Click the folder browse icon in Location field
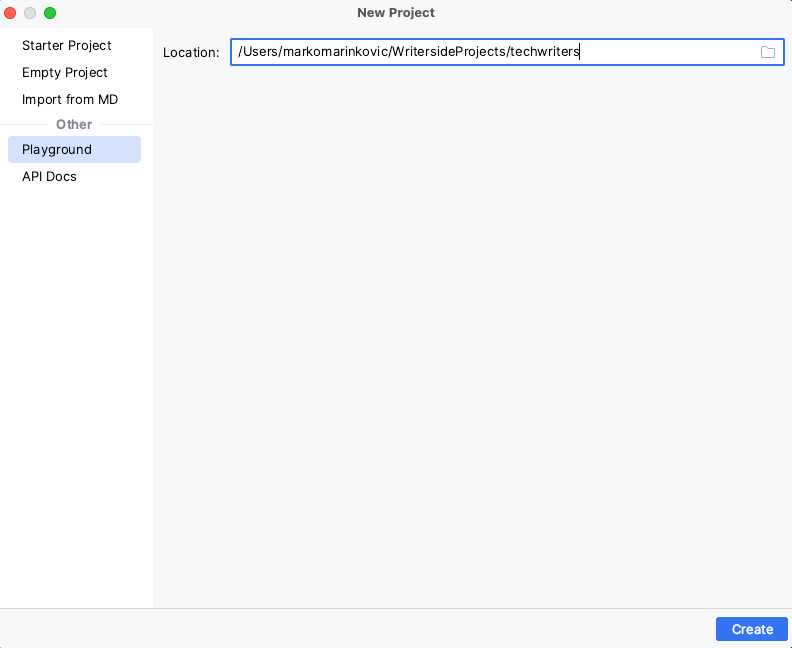The width and height of the screenshot is (792, 648). 768,52
